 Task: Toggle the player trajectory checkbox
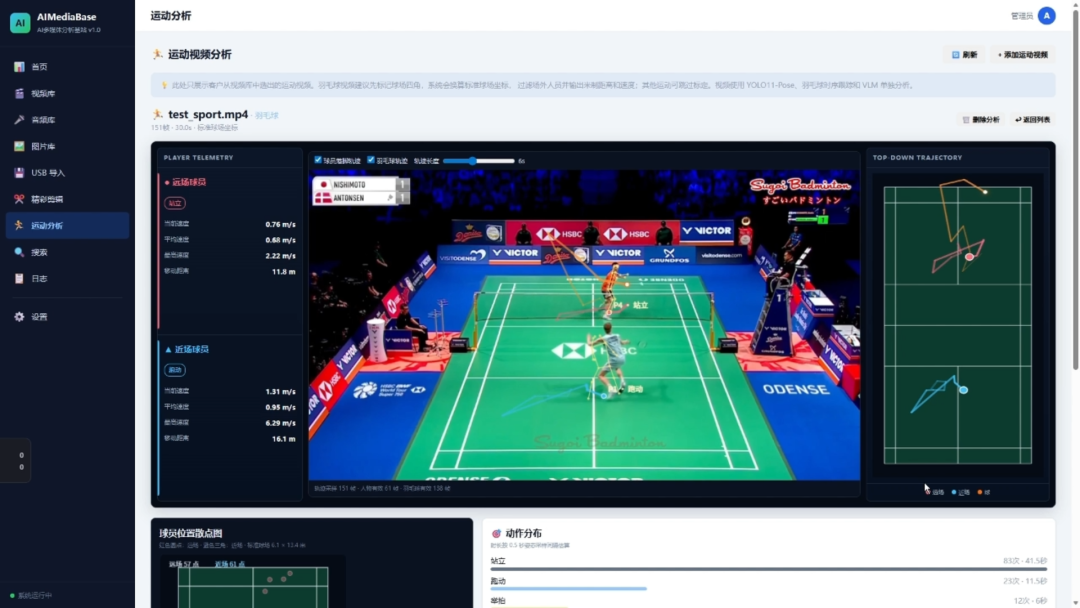318,160
